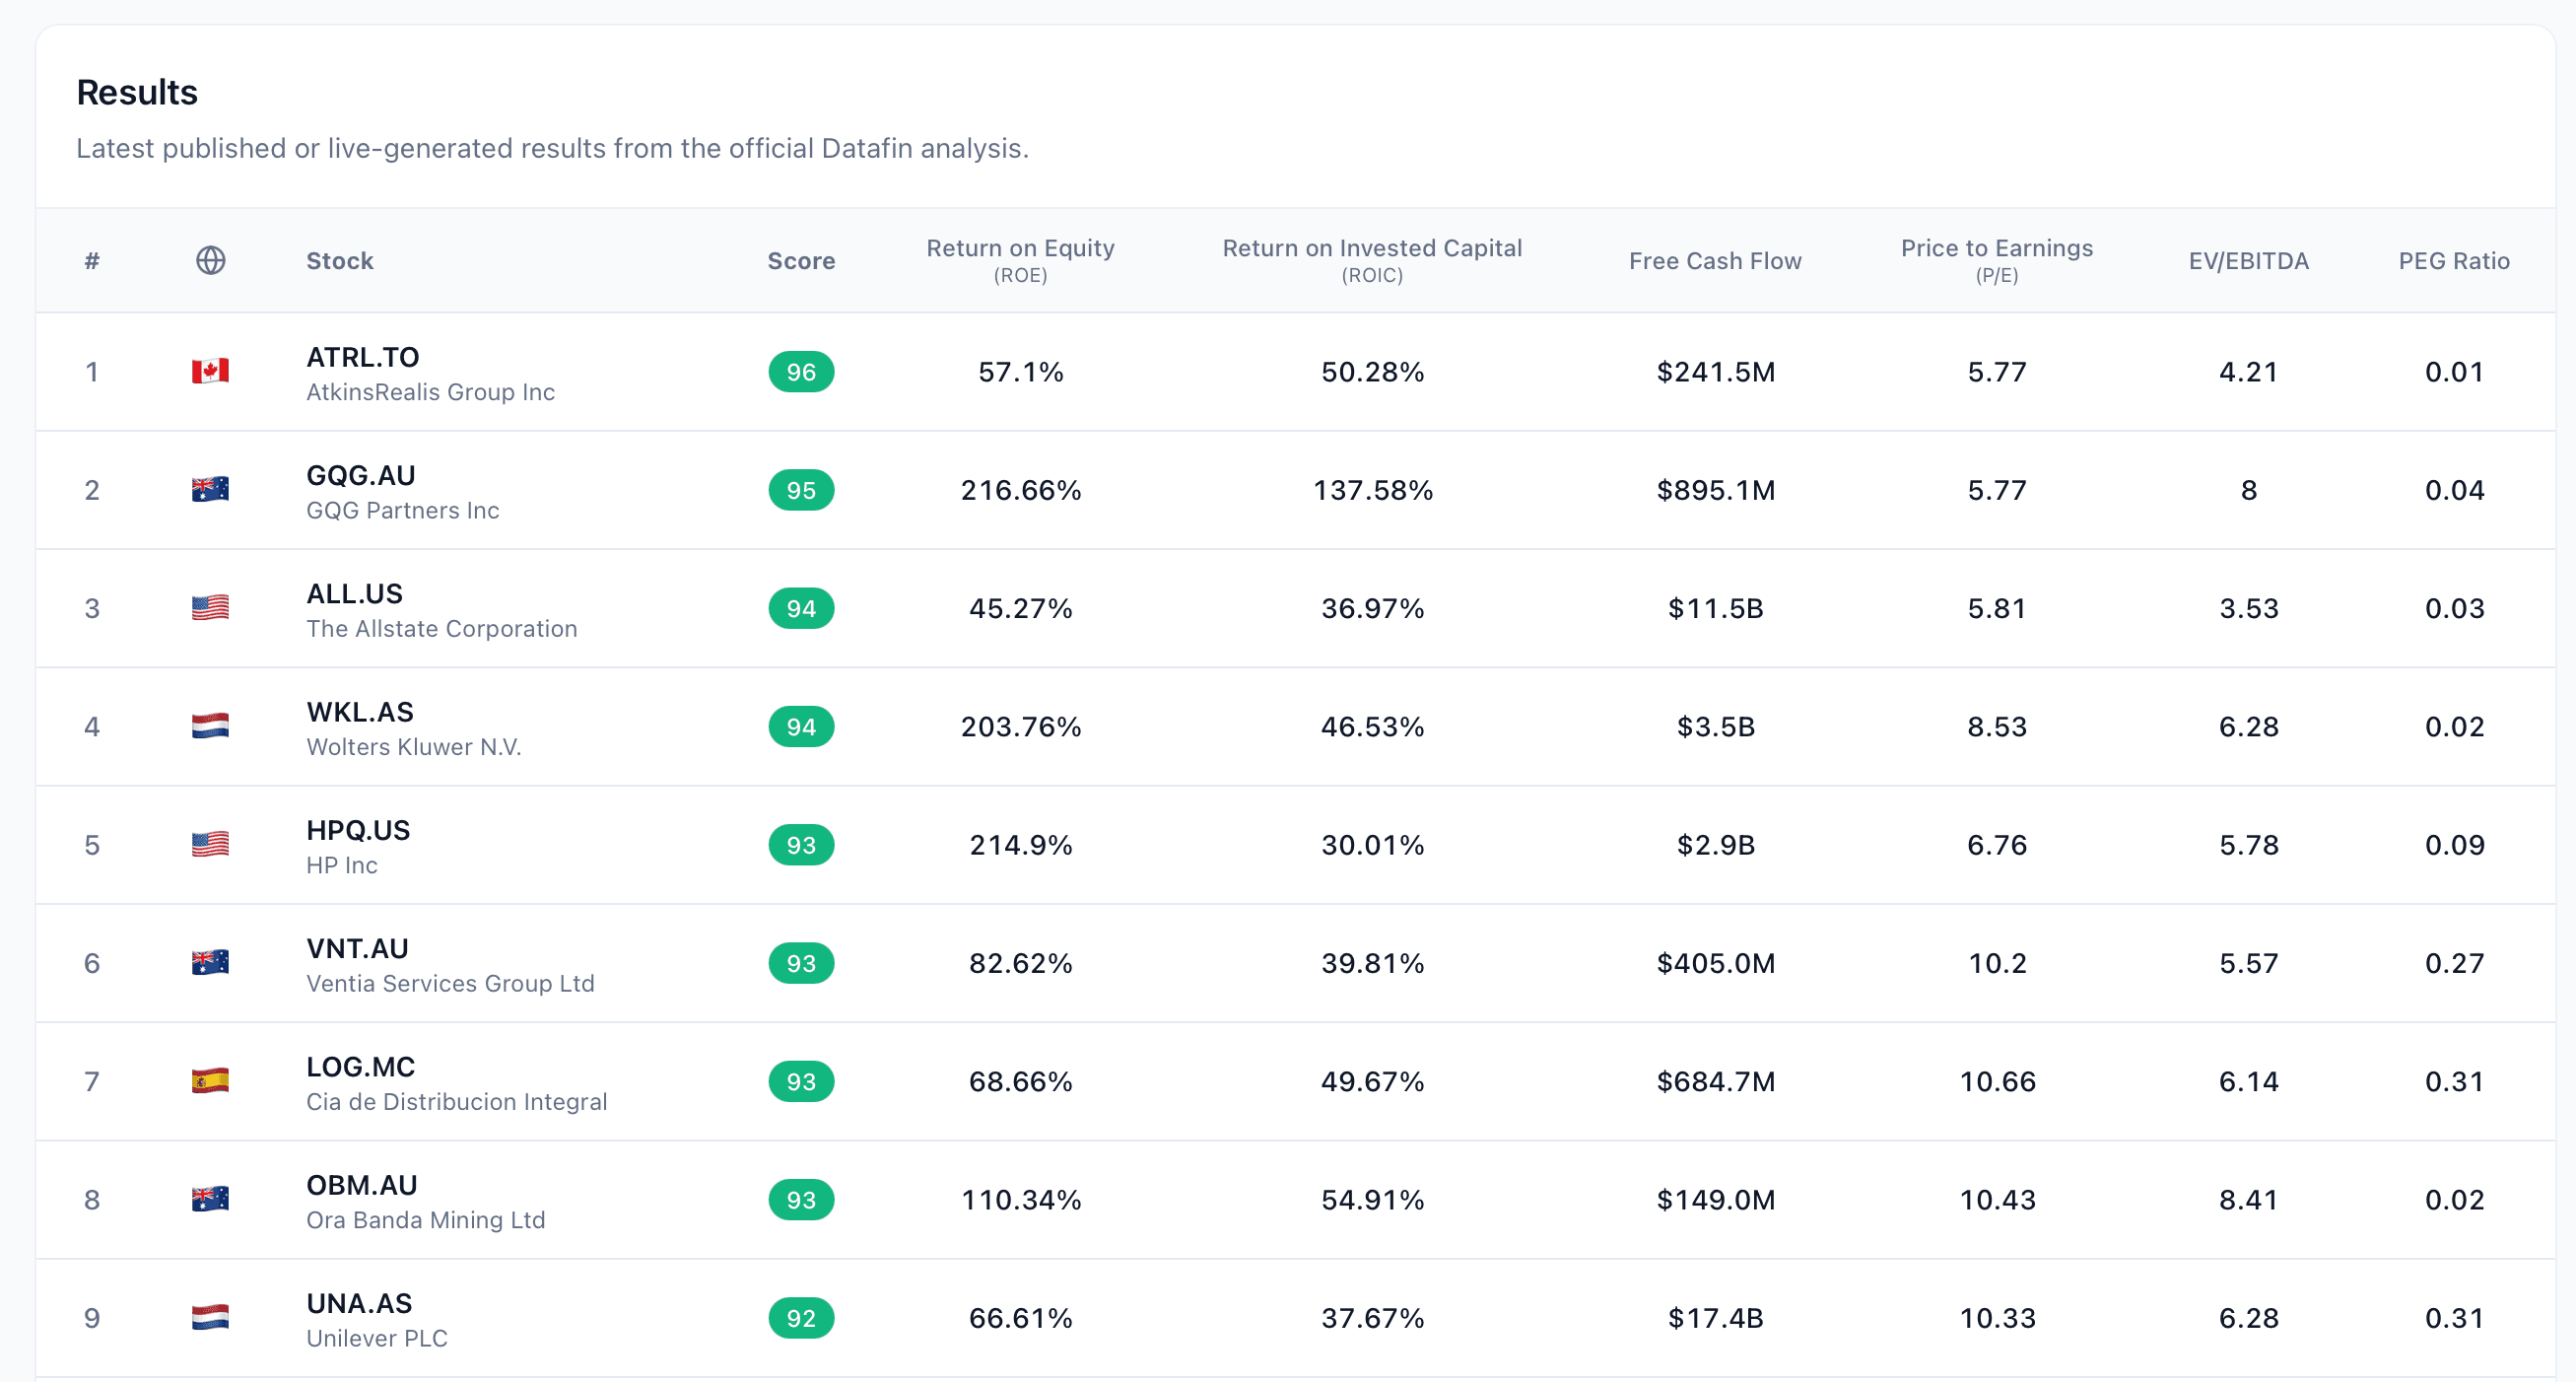Click the $11.5B free cash flow value
2576x1382 pixels.
(x=1715, y=608)
